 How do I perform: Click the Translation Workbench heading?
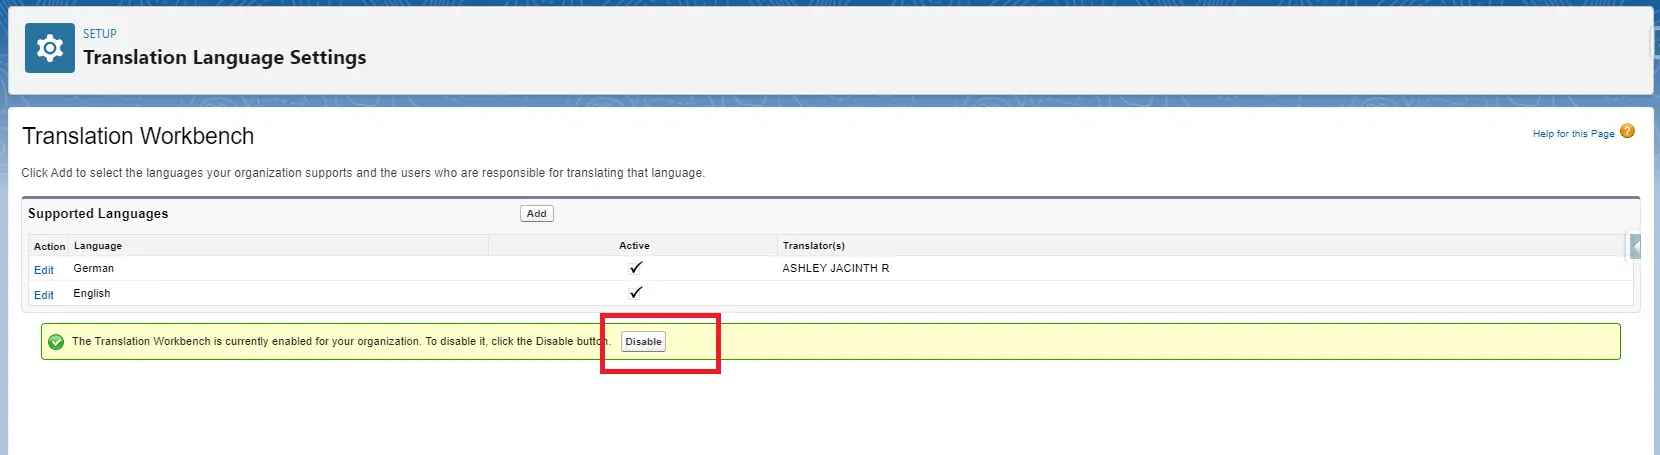coord(138,136)
